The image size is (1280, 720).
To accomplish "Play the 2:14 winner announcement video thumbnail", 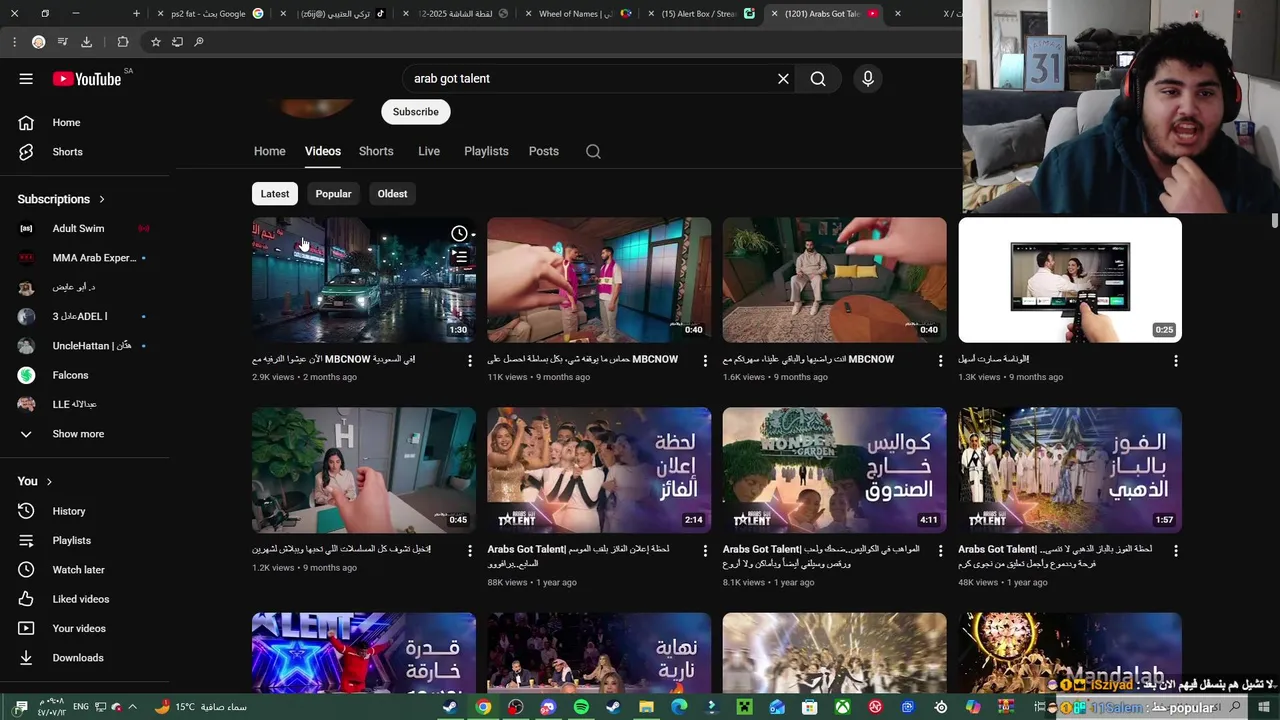I will [x=599, y=470].
